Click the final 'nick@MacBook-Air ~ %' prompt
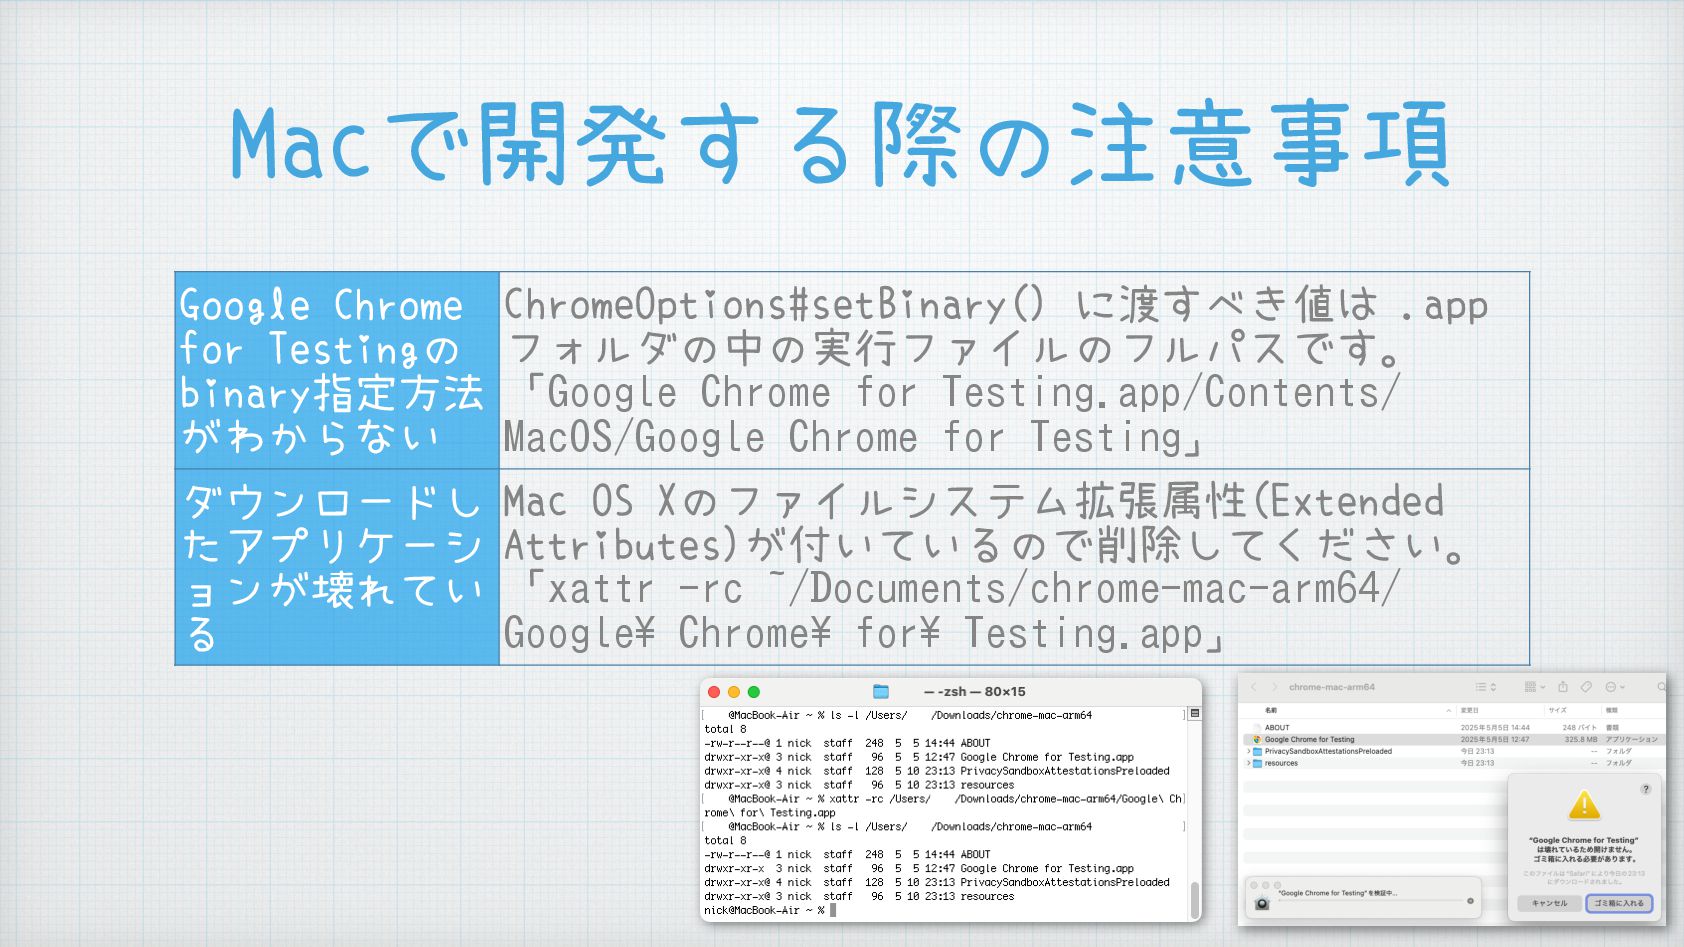The width and height of the screenshot is (1684, 947). coord(764,911)
